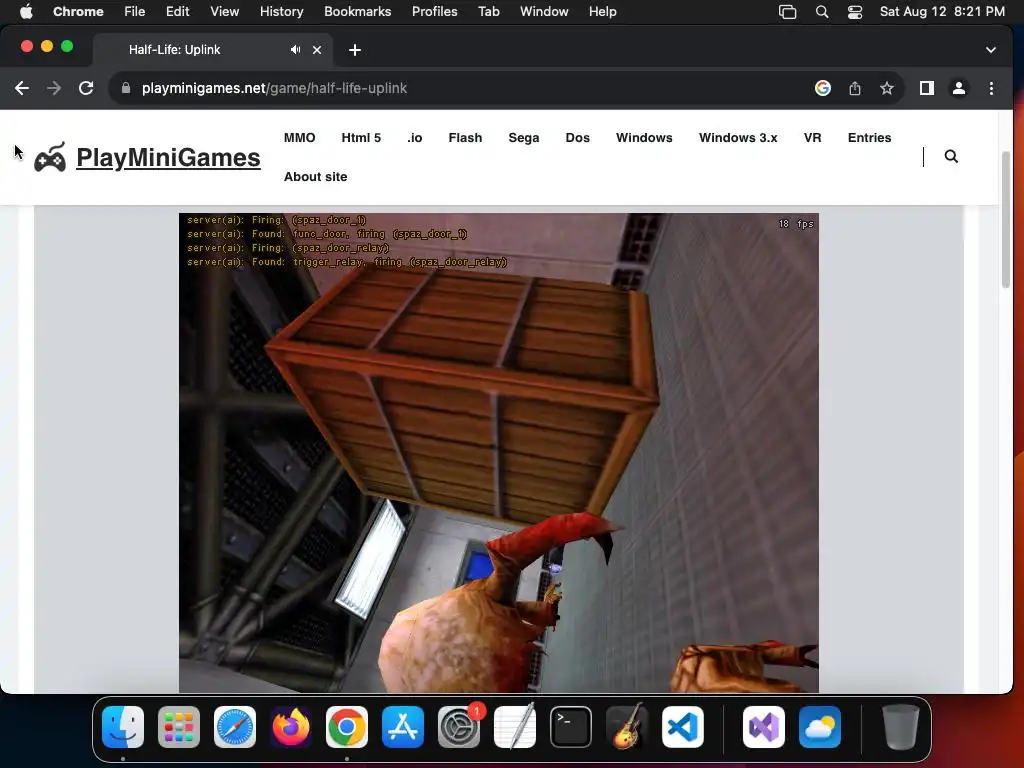The width and height of the screenshot is (1024, 768).
Task: Open the Google icon in the address bar
Action: click(x=823, y=88)
